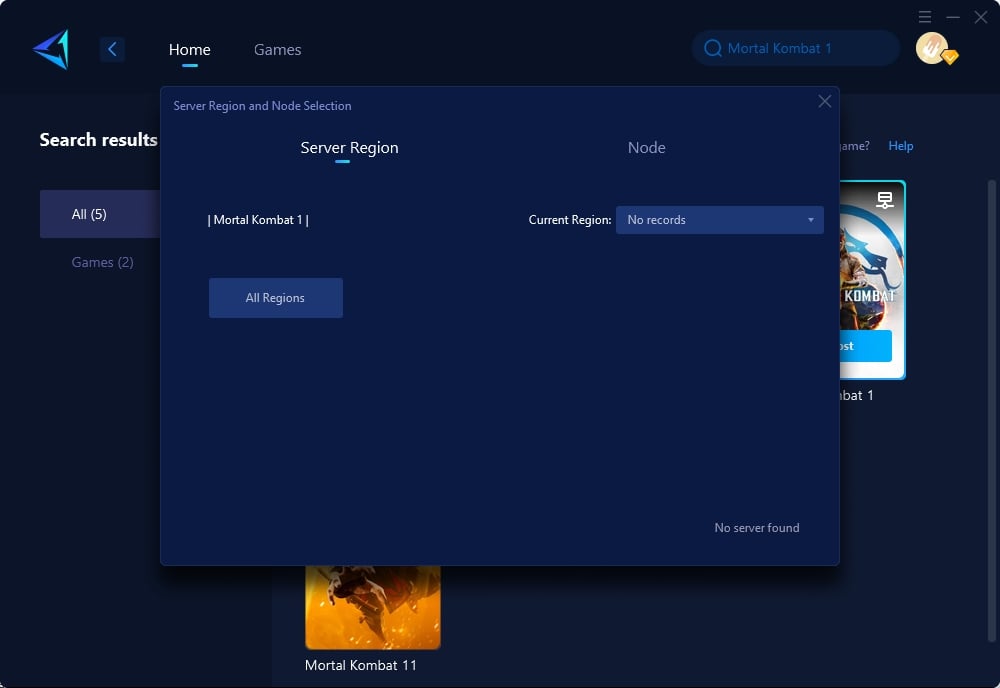Open the Mortal Kombat 1 cover thumbnail
This screenshot has height=688, width=1000.
pyautogui.click(x=871, y=279)
